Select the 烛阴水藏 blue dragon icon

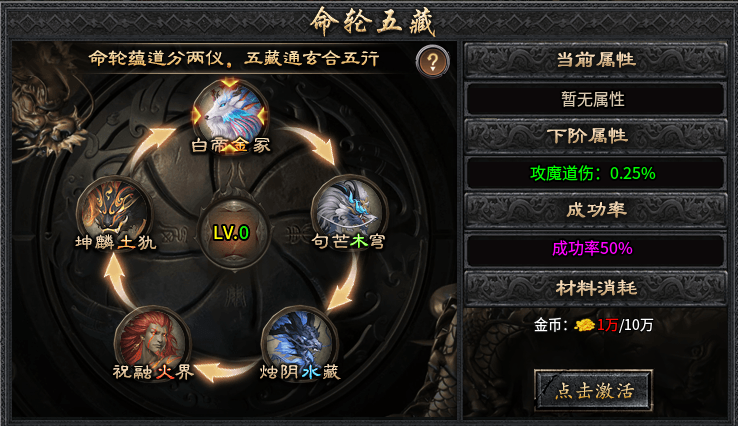(x=299, y=342)
